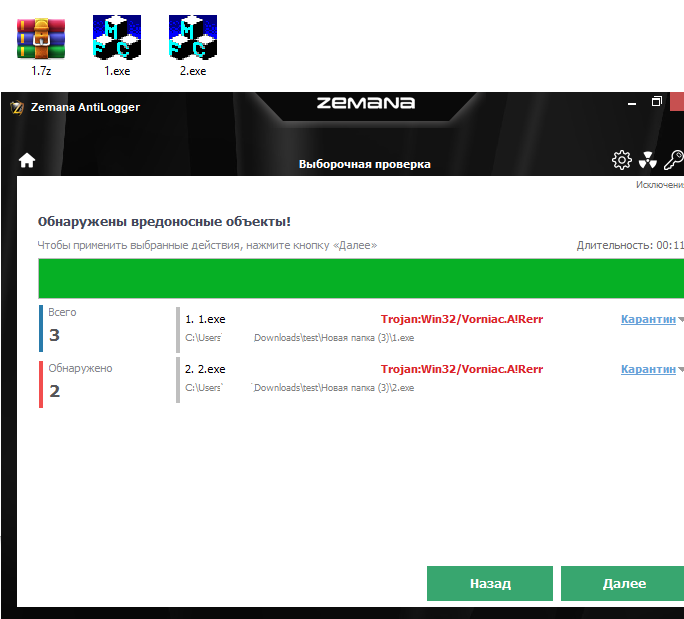Screen dimensions: 684x619
Task: Select the 2. 2.exe detection row name
Action: (205, 369)
